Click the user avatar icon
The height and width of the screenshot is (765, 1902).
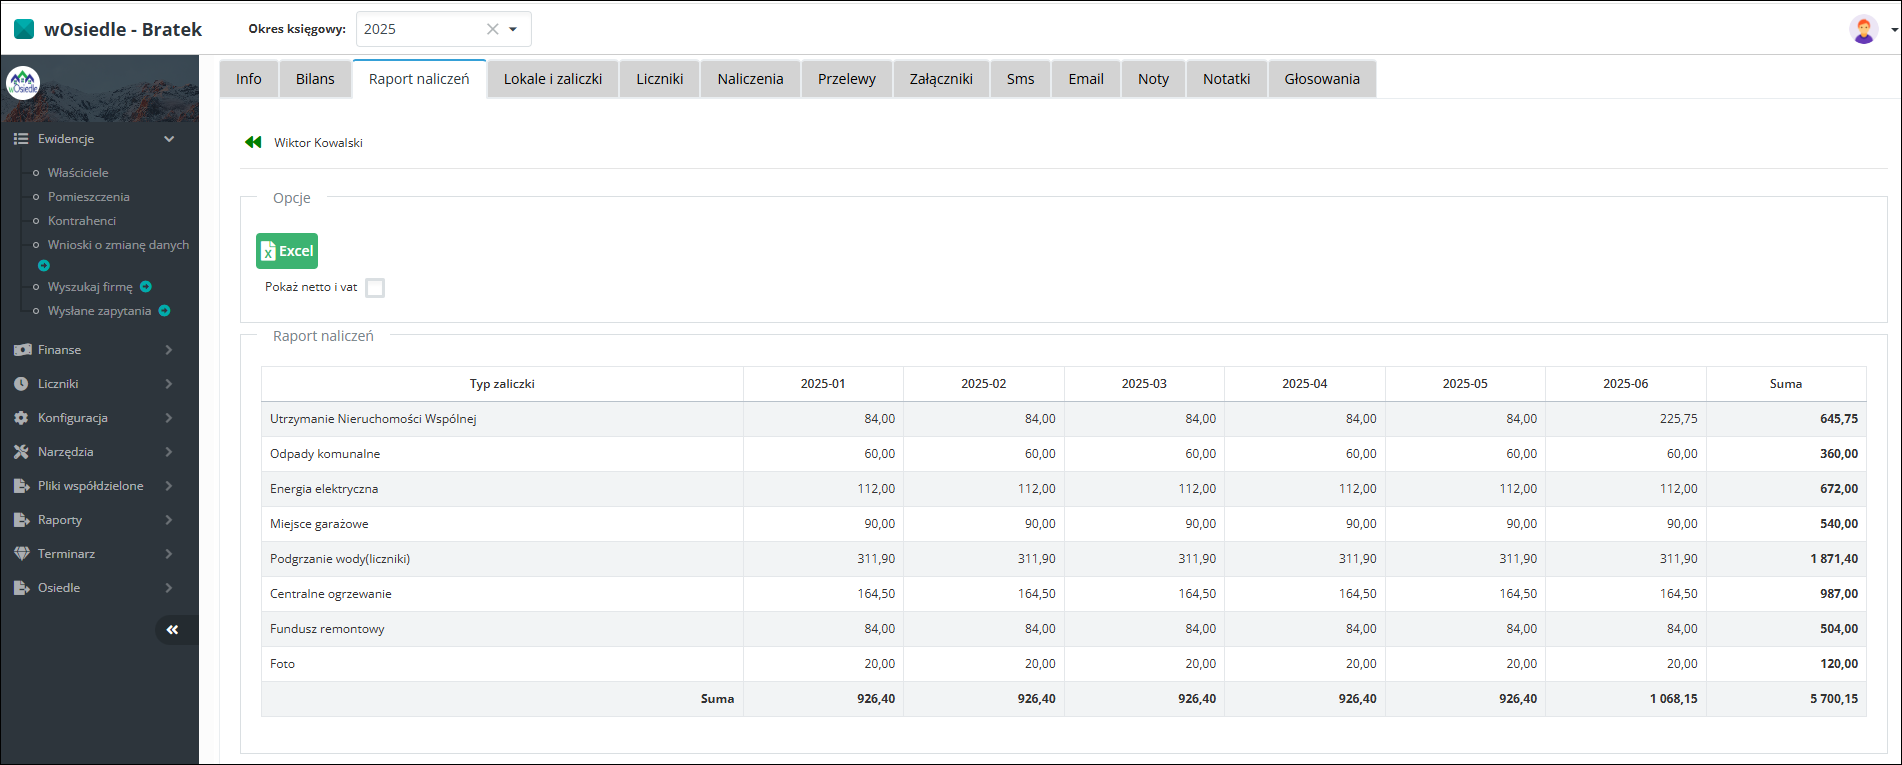(1863, 29)
